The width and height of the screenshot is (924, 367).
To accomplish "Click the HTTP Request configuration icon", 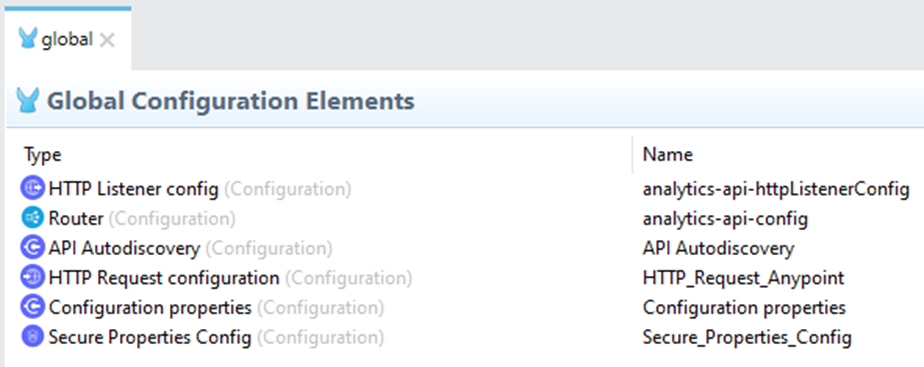I will coord(33,277).
